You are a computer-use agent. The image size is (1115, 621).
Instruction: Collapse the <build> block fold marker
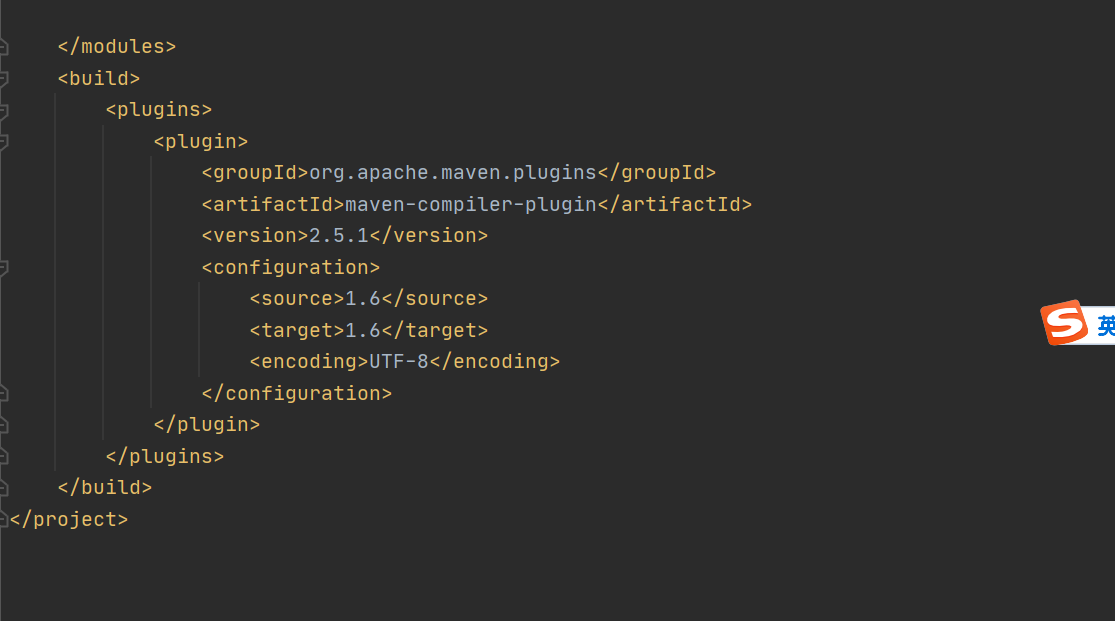[x=4, y=79]
